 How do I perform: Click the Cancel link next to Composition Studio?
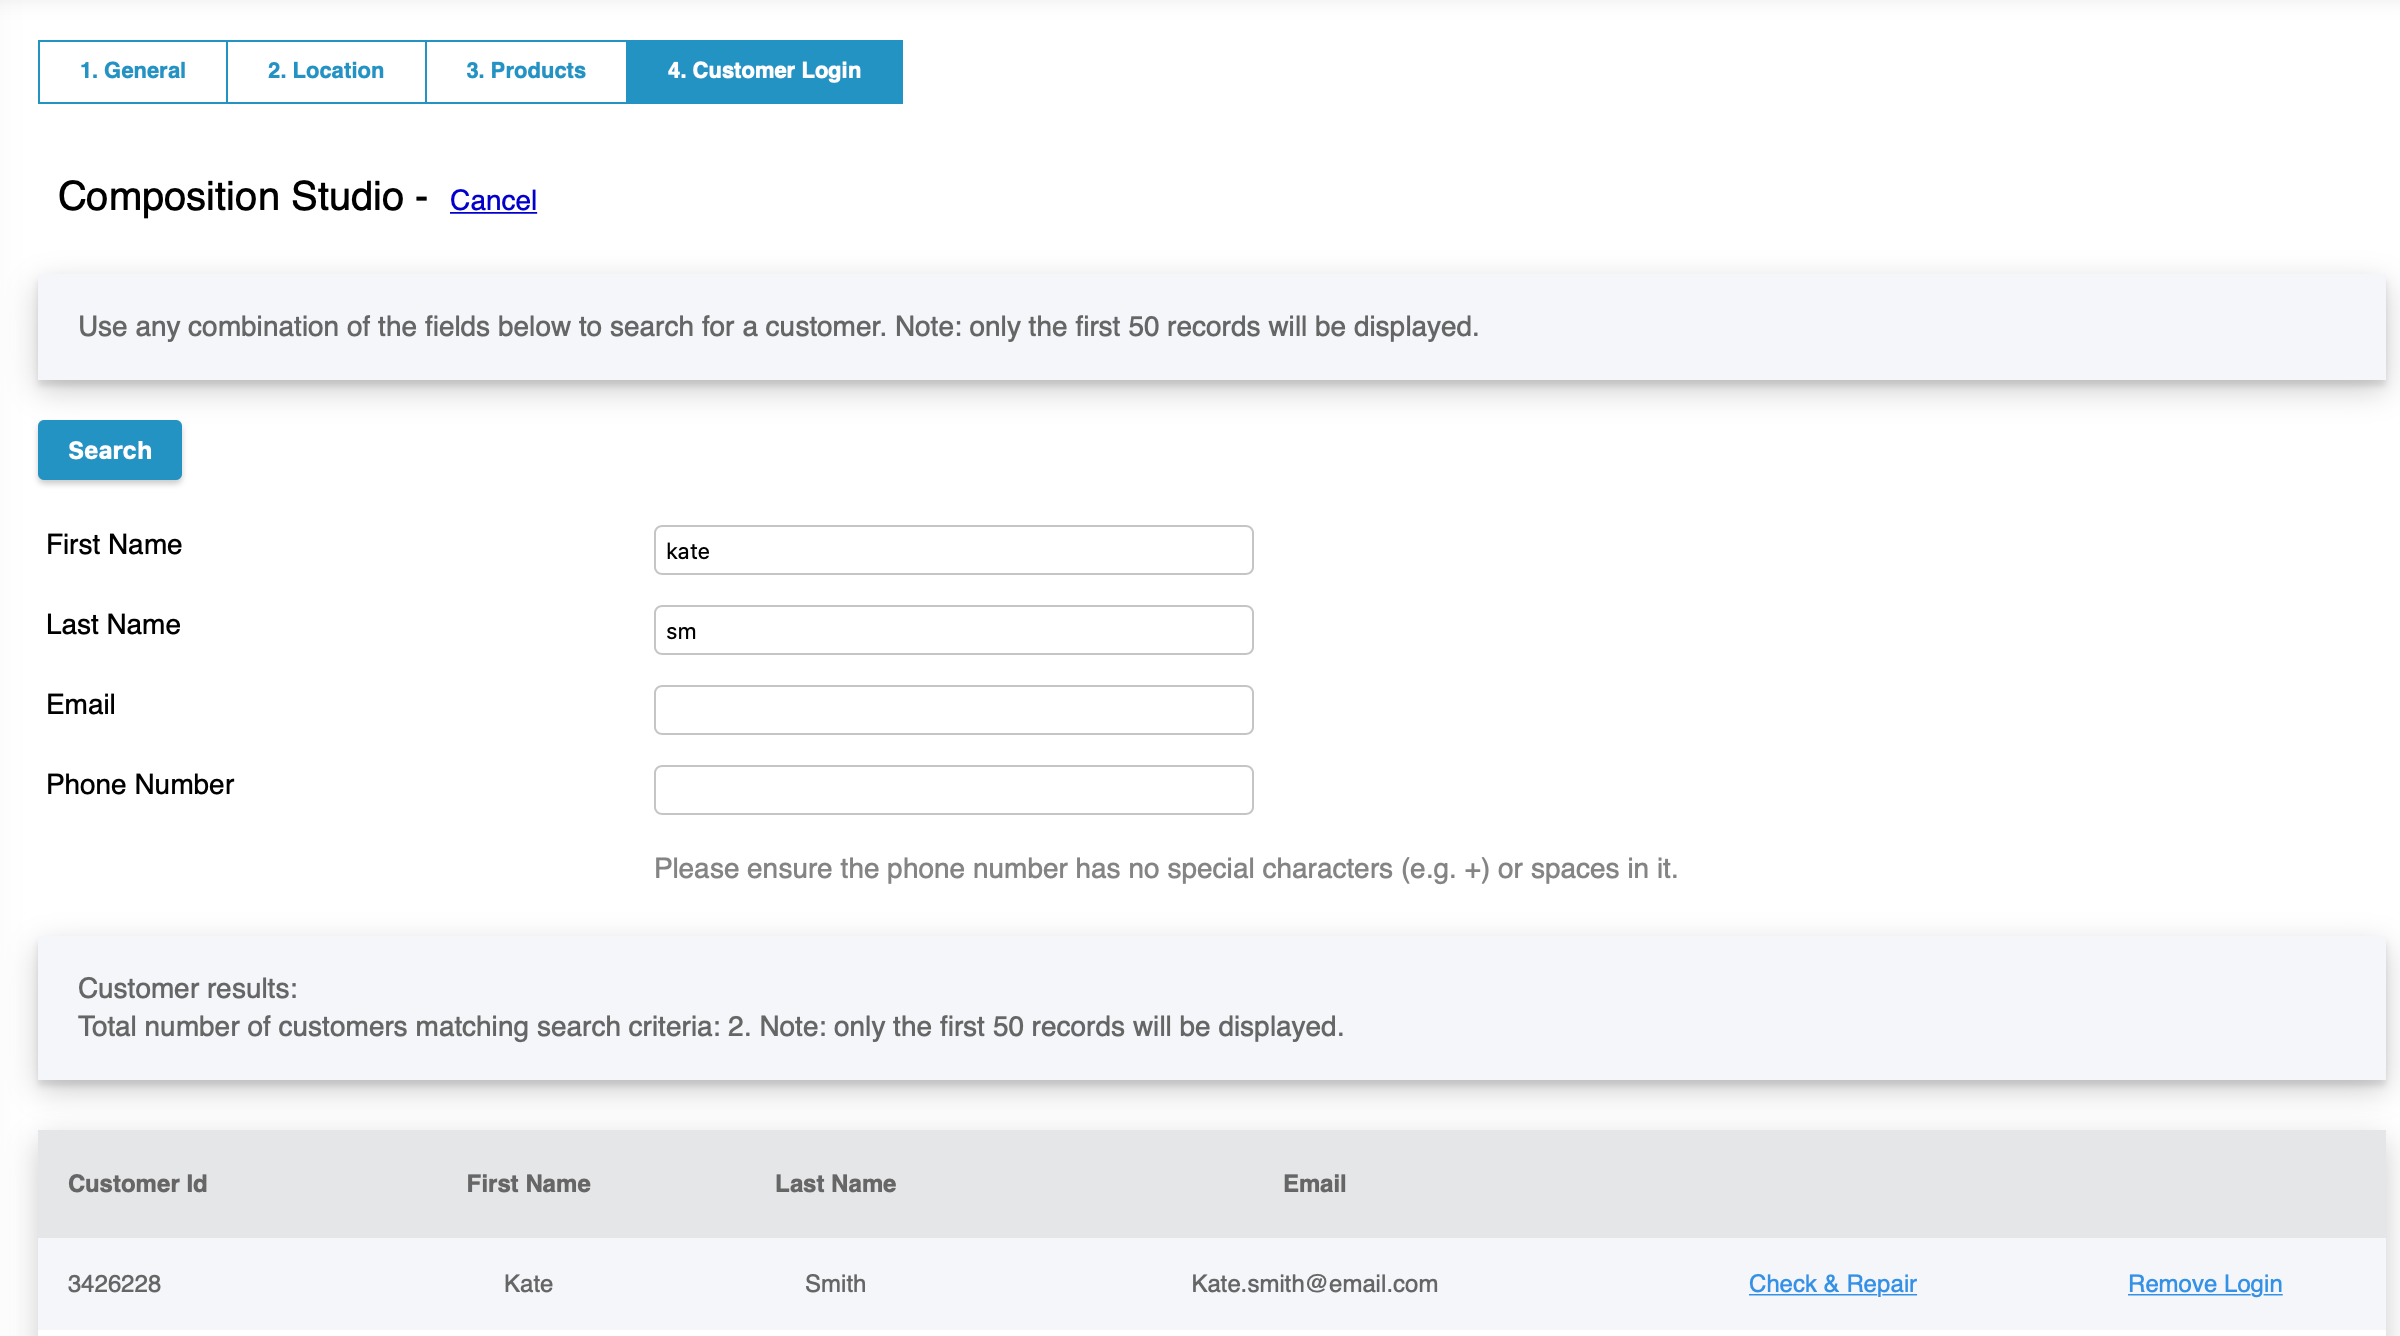click(x=493, y=200)
